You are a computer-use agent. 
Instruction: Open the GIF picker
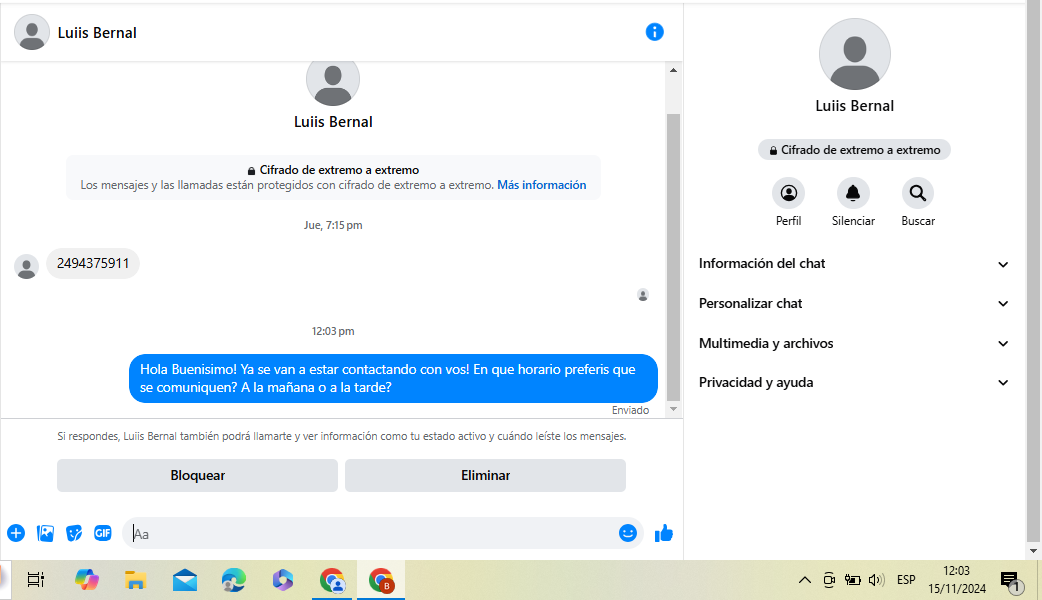(103, 533)
